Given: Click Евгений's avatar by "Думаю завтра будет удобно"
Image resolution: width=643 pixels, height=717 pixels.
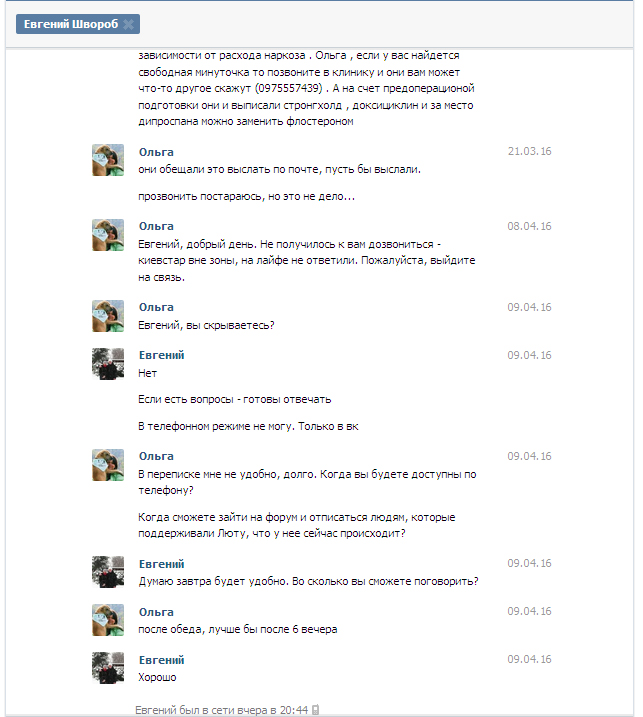Looking at the screenshot, I should [108, 572].
